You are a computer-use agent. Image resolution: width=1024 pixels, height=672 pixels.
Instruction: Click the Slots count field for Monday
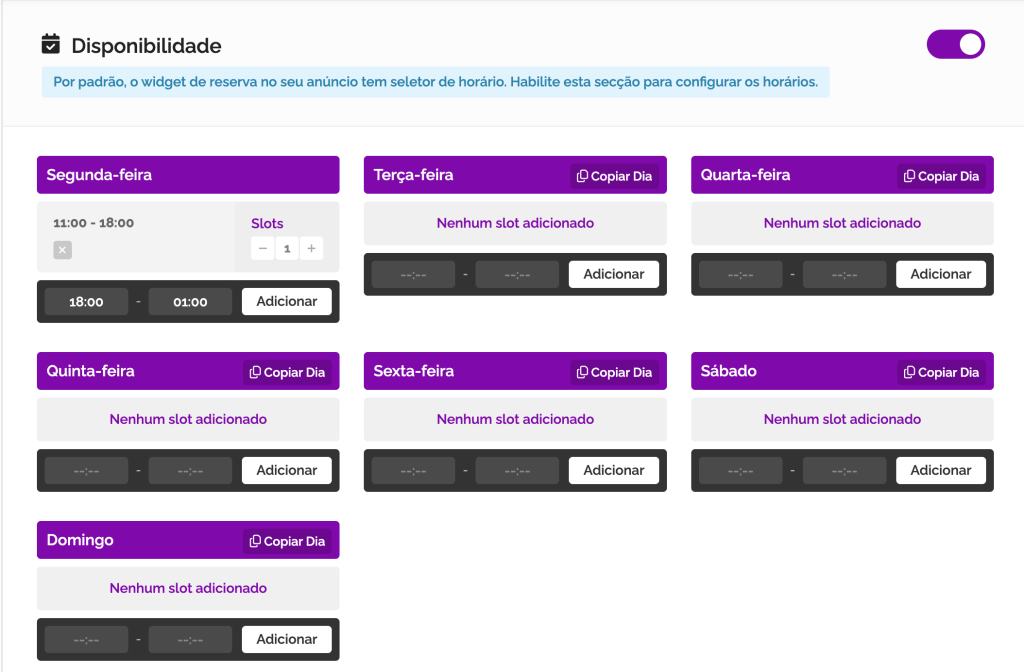click(287, 249)
